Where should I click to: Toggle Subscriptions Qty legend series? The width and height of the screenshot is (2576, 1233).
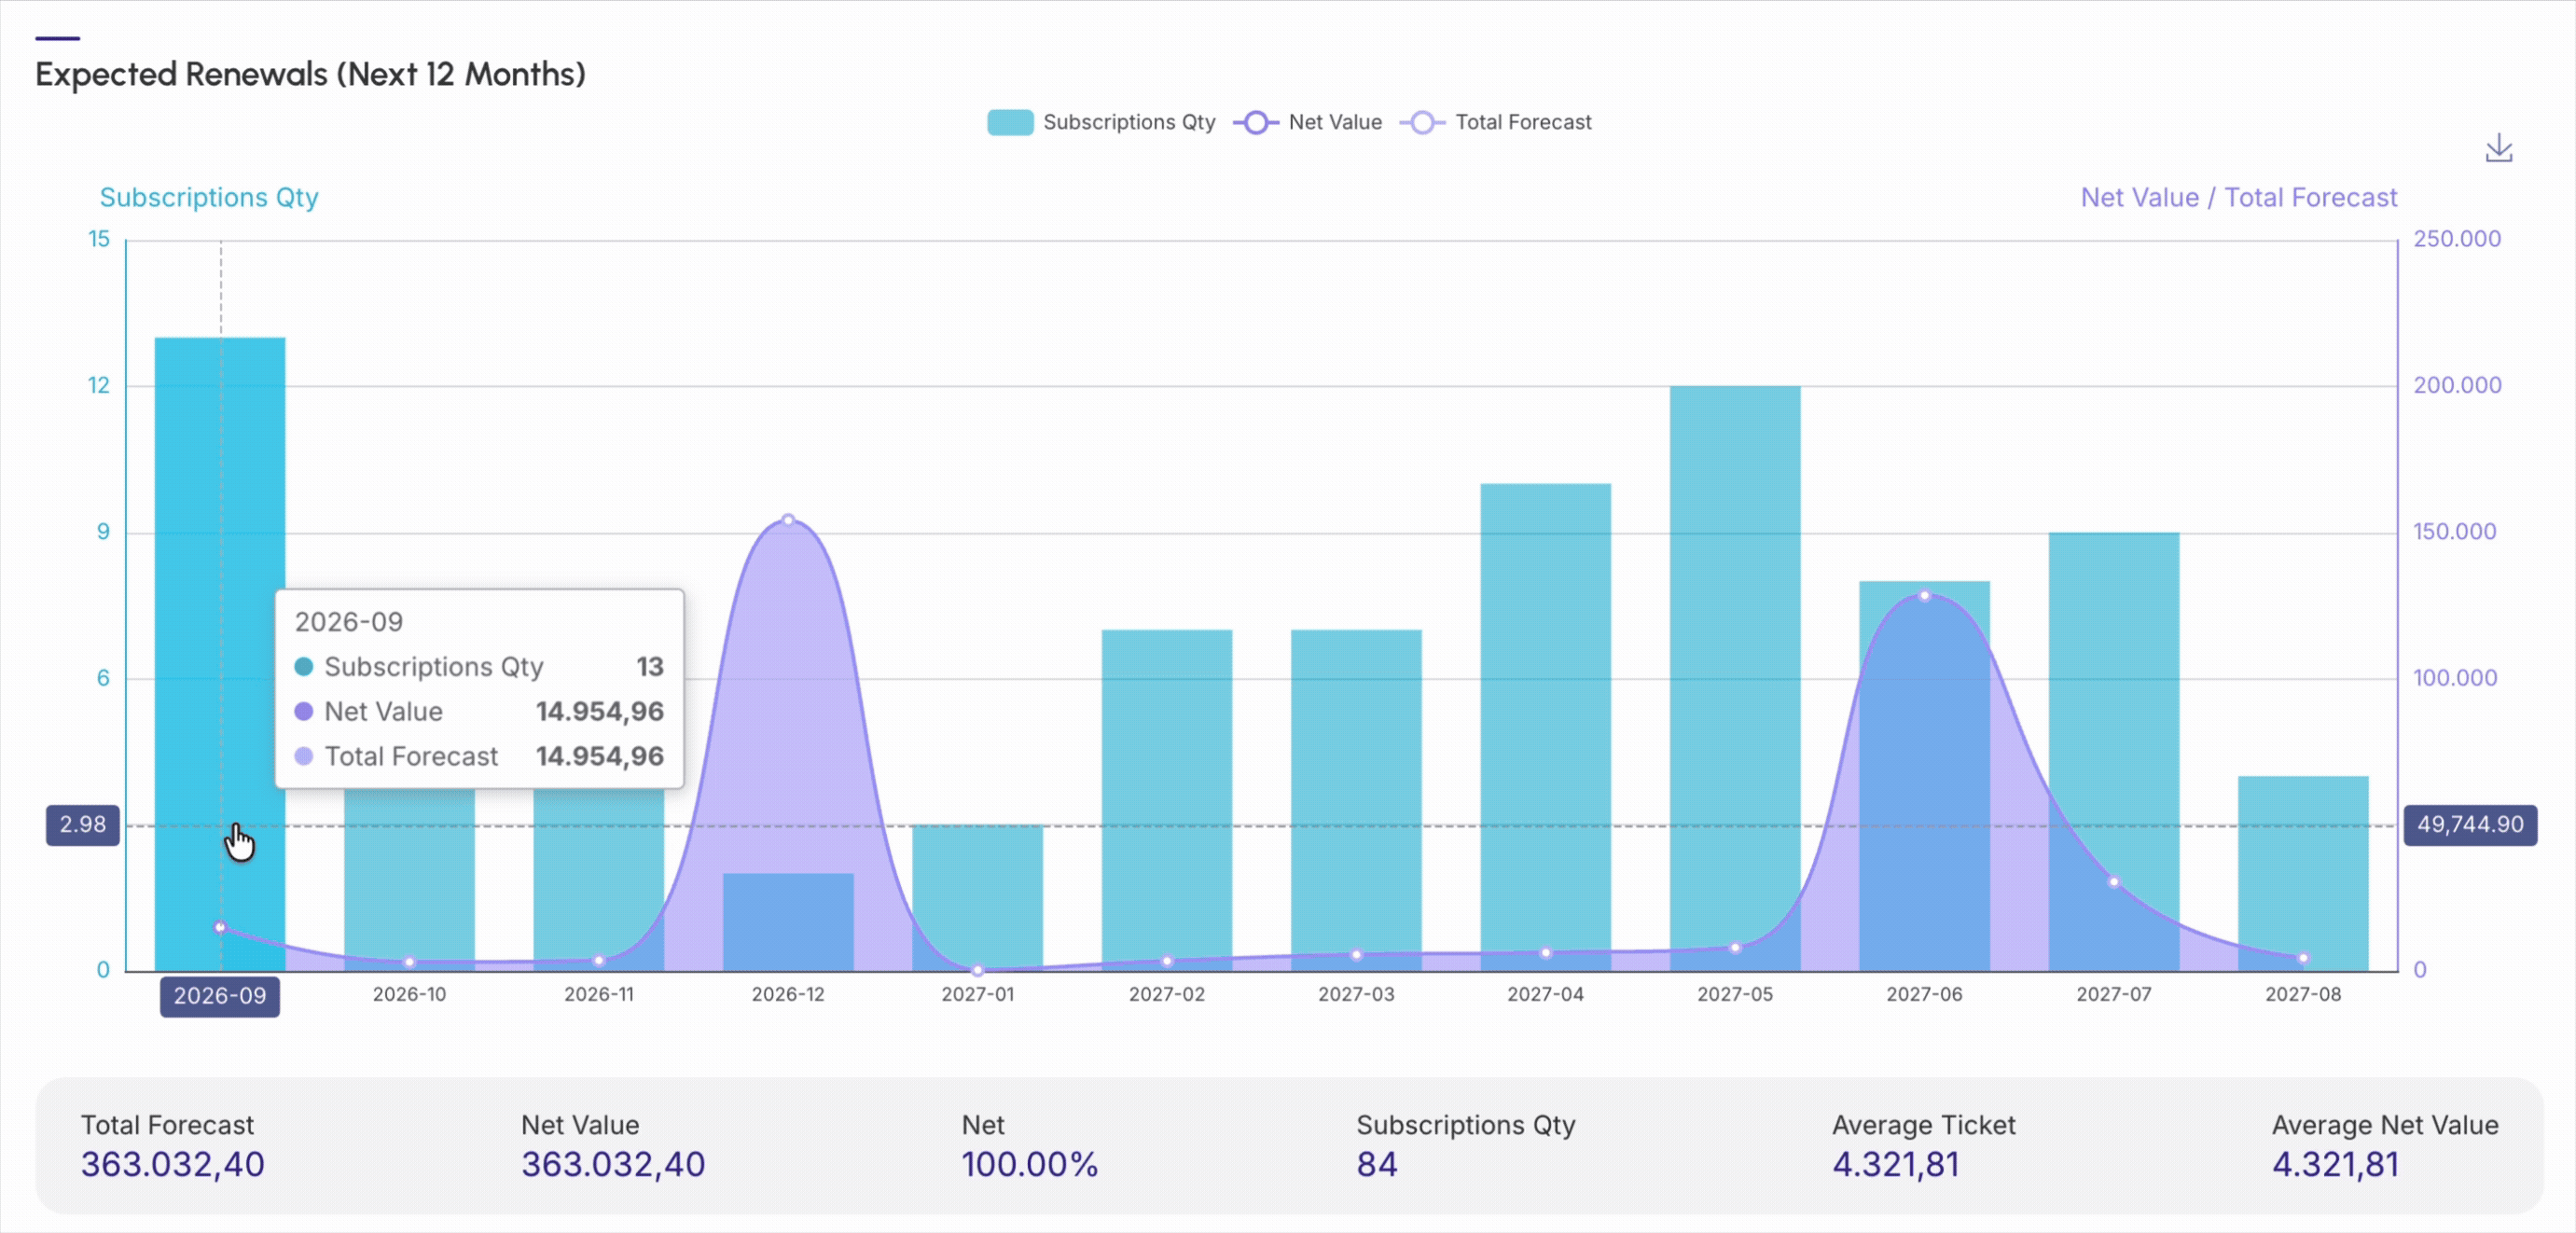click(x=1101, y=122)
